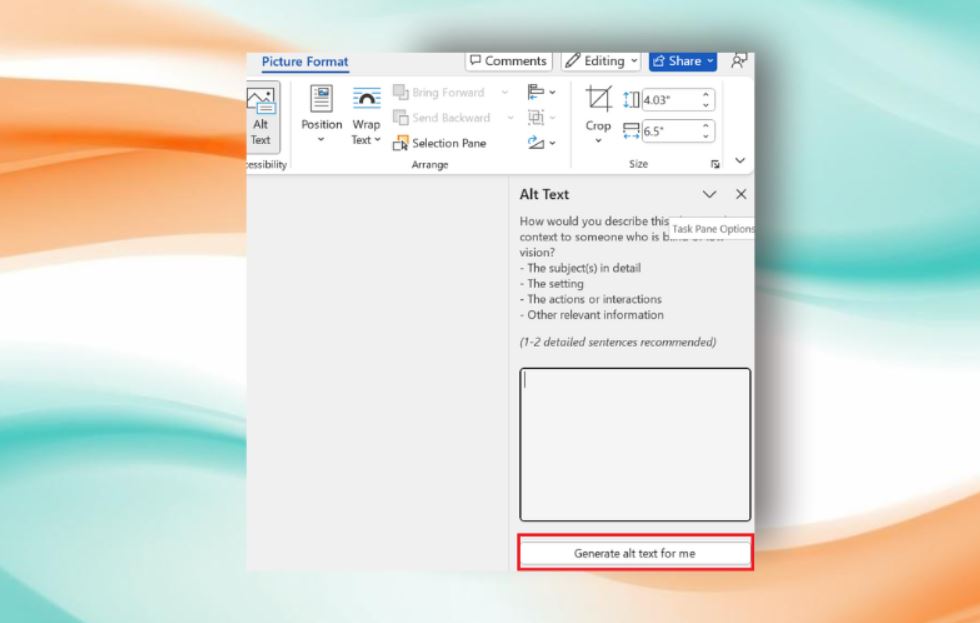Switch to the Picture Format tab
The width and height of the screenshot is (980, 623).
pyautogui.click(x=304, y=62)
